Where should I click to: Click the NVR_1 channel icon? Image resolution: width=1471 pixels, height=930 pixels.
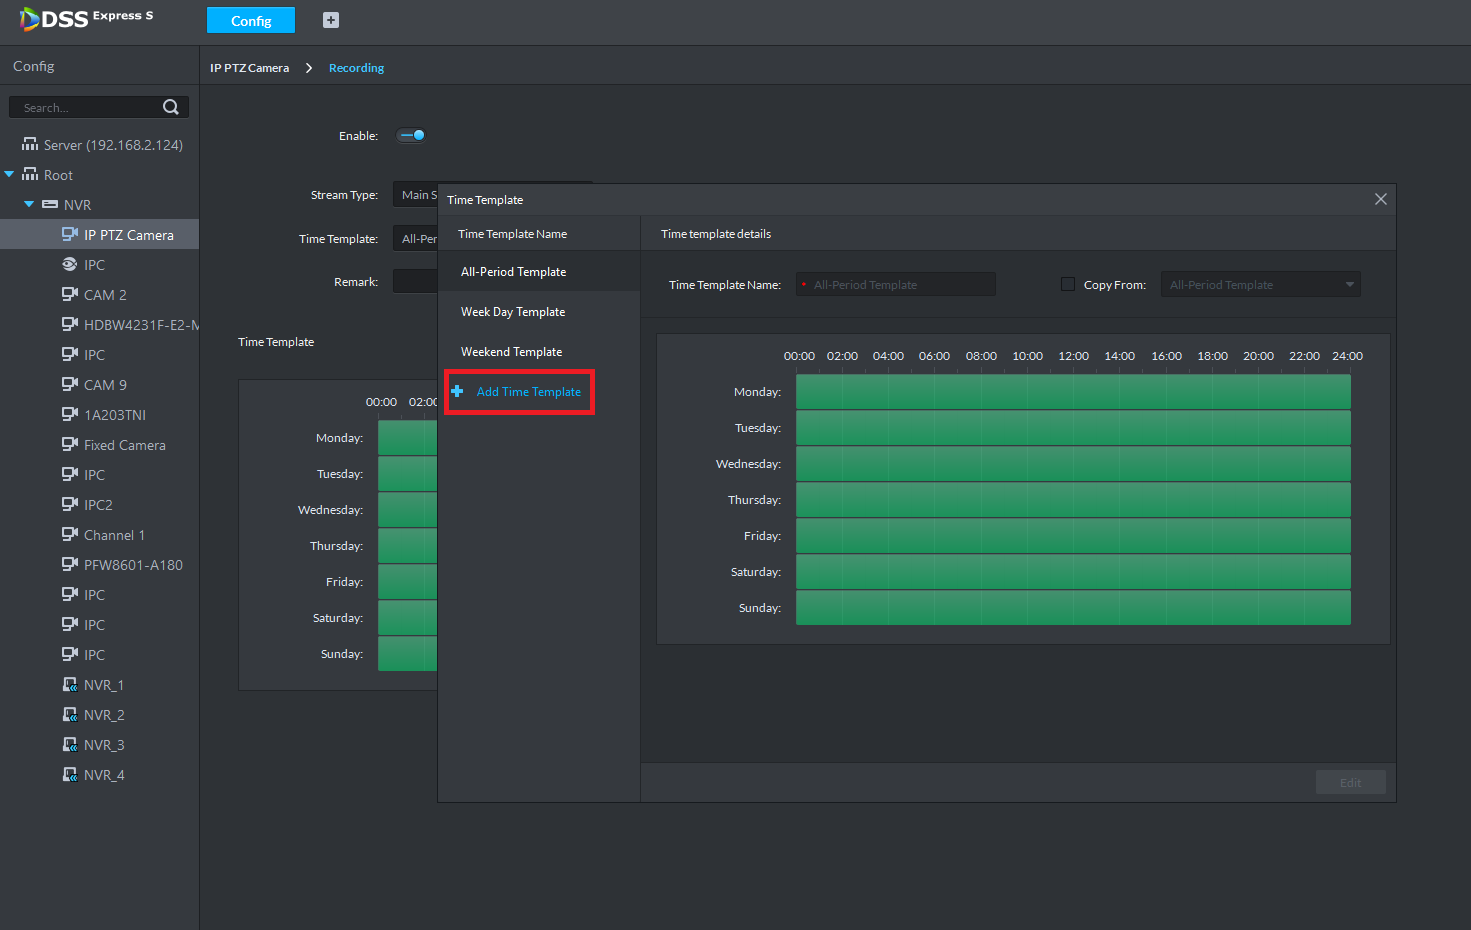pos(70,685)
